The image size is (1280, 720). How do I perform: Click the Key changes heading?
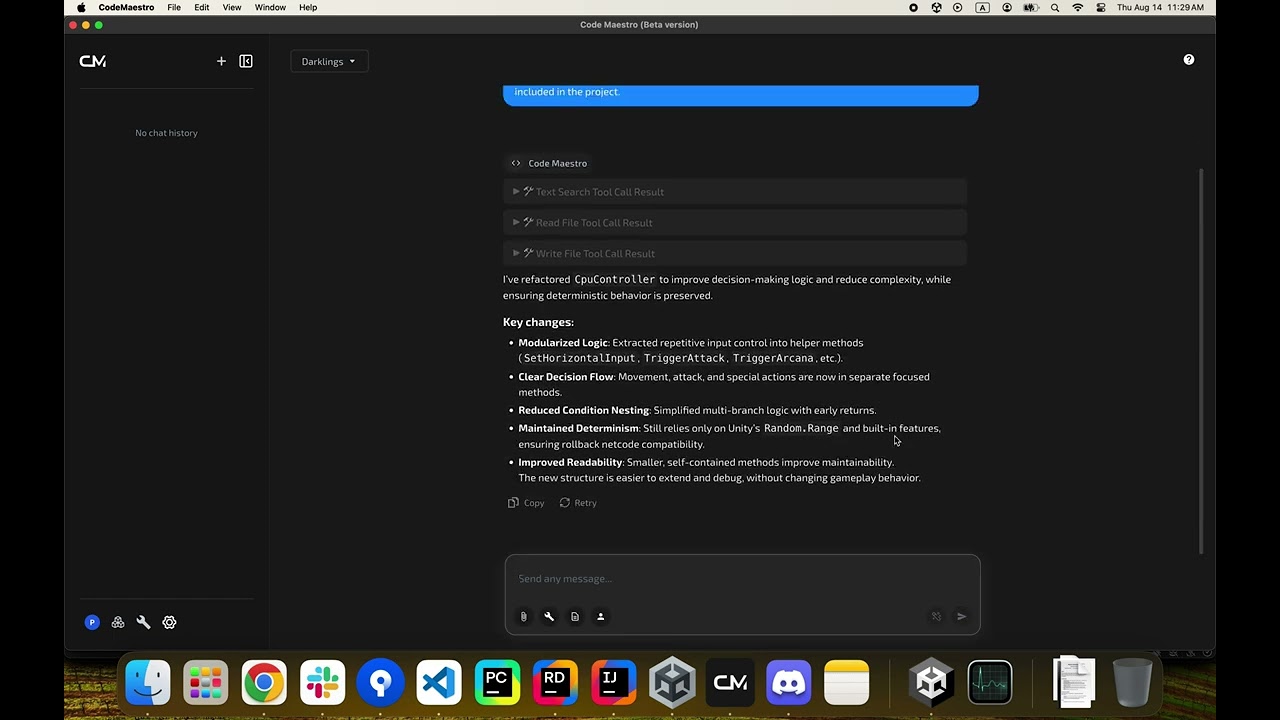(538, 322)
